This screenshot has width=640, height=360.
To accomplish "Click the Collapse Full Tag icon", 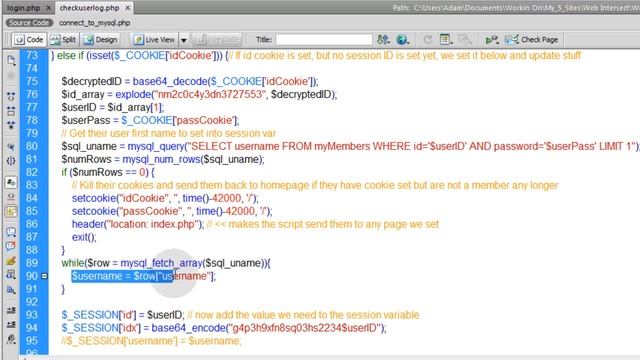I will tap(11, 97).
